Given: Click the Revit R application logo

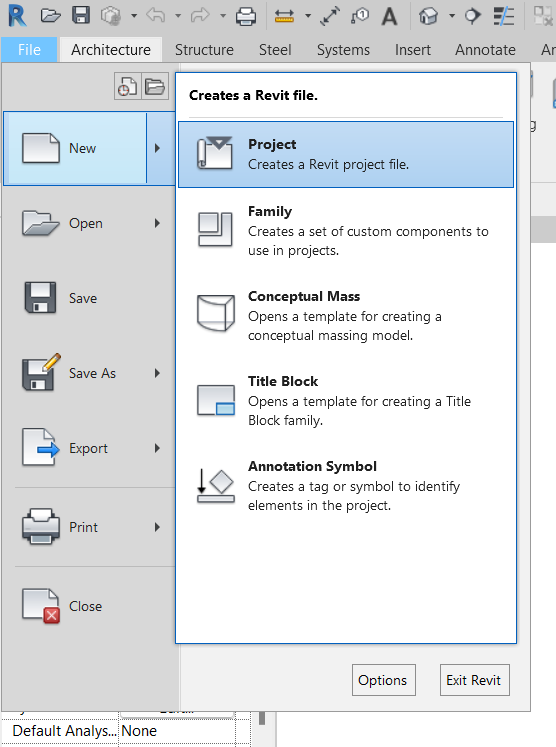Looking at the screenshot, I should [17, 16].
